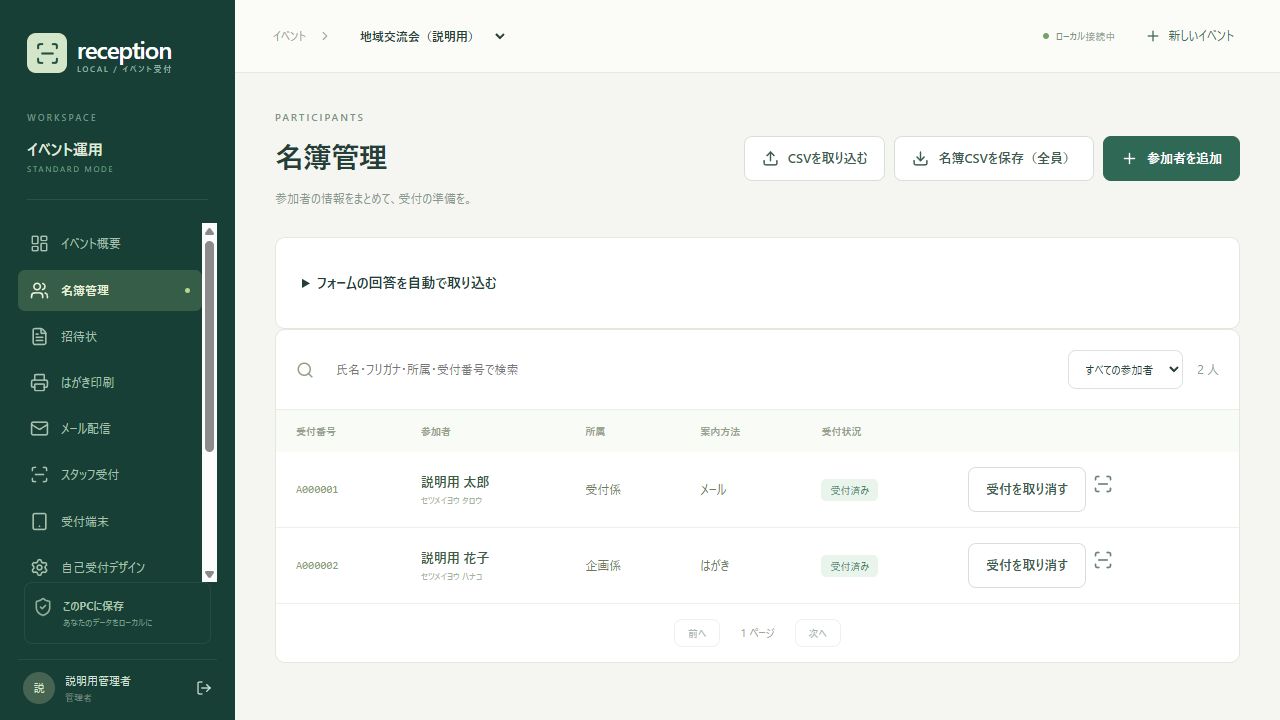Open 受付端末 in the sidebar
The width and height of the screenshot is (1280, 720).
tap(110, 521)
